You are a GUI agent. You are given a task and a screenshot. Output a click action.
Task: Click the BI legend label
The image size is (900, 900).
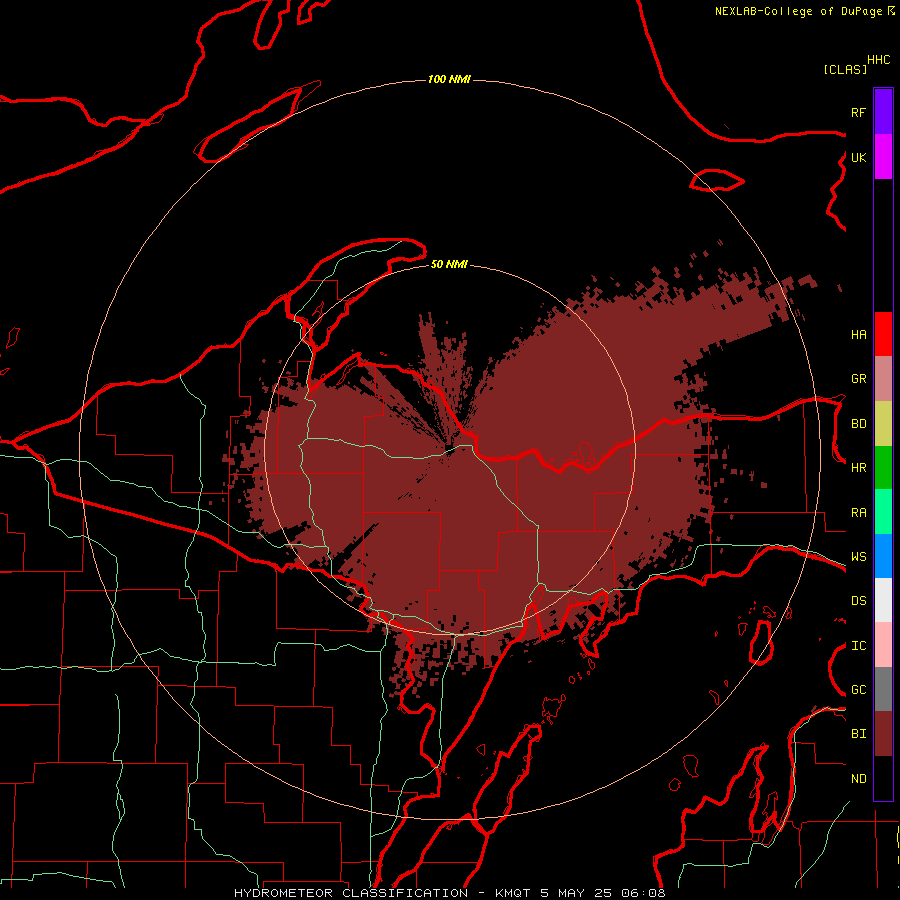(858, 734)
